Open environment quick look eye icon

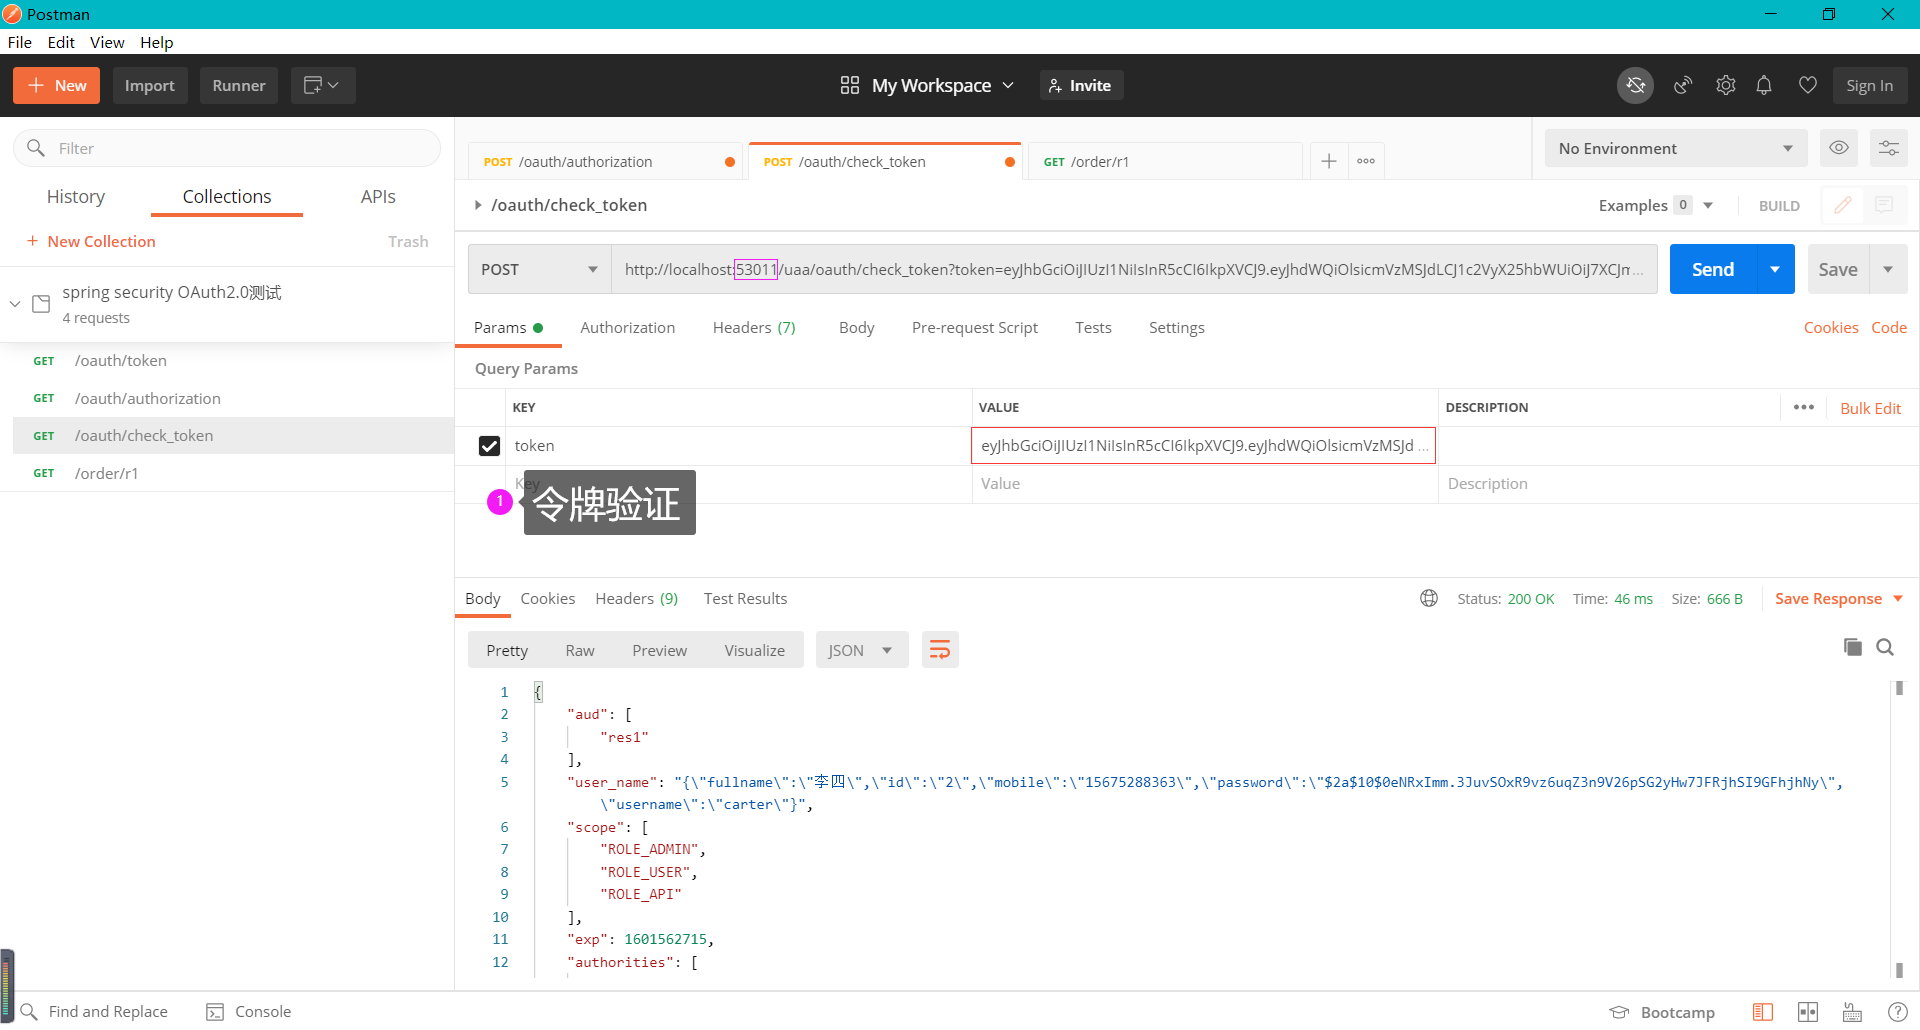tap(1839, 148)
